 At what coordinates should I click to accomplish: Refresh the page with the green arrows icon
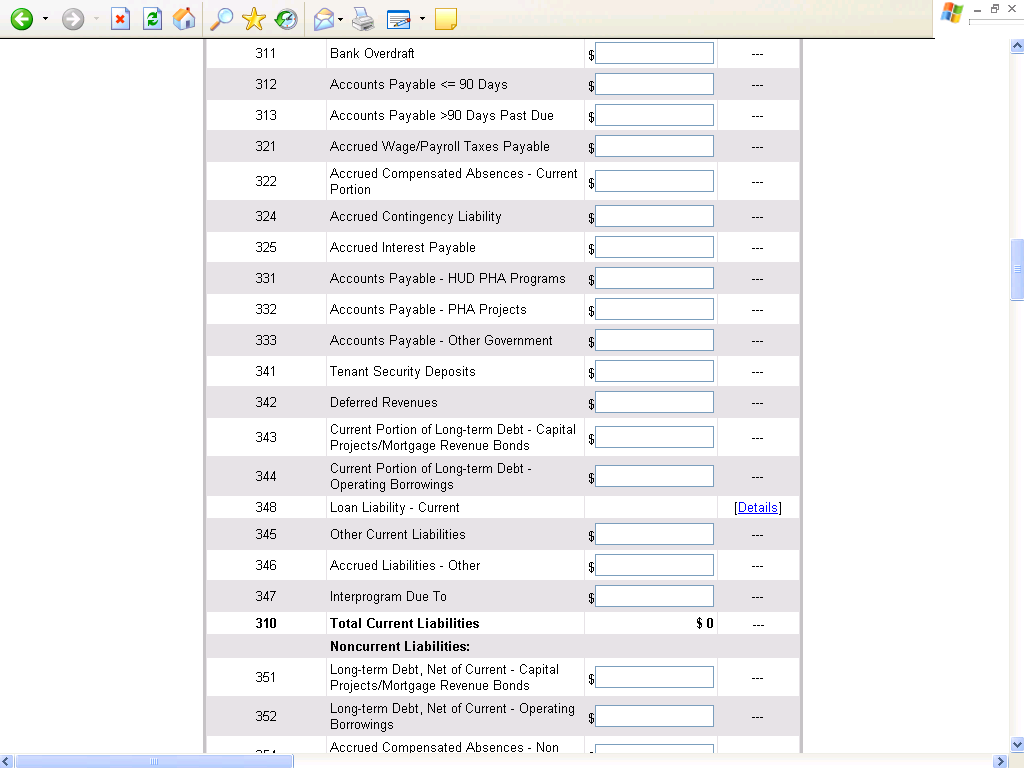coord(152,19)
